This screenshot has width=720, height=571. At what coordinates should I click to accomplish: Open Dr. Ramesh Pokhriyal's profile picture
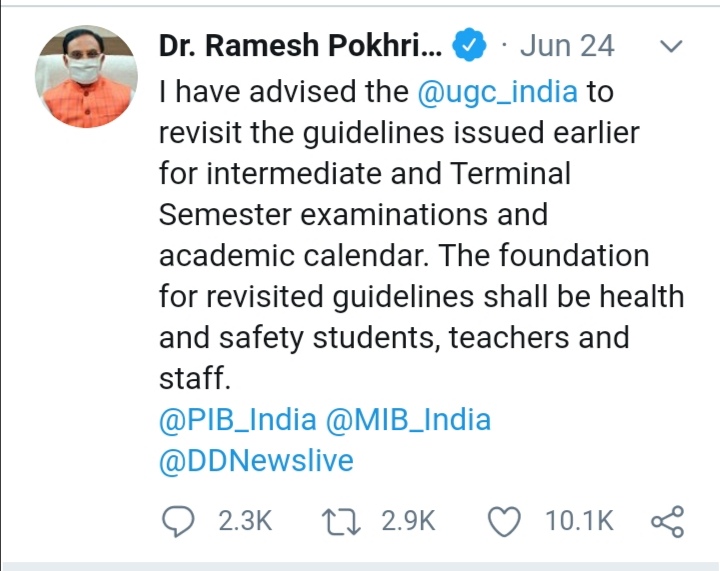[85, 76]
